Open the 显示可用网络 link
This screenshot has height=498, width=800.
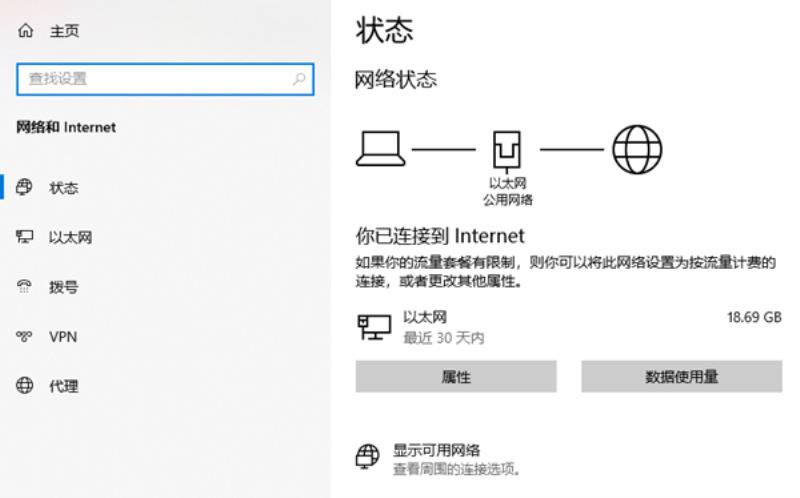pyautogui.click(x=437, y=450)
